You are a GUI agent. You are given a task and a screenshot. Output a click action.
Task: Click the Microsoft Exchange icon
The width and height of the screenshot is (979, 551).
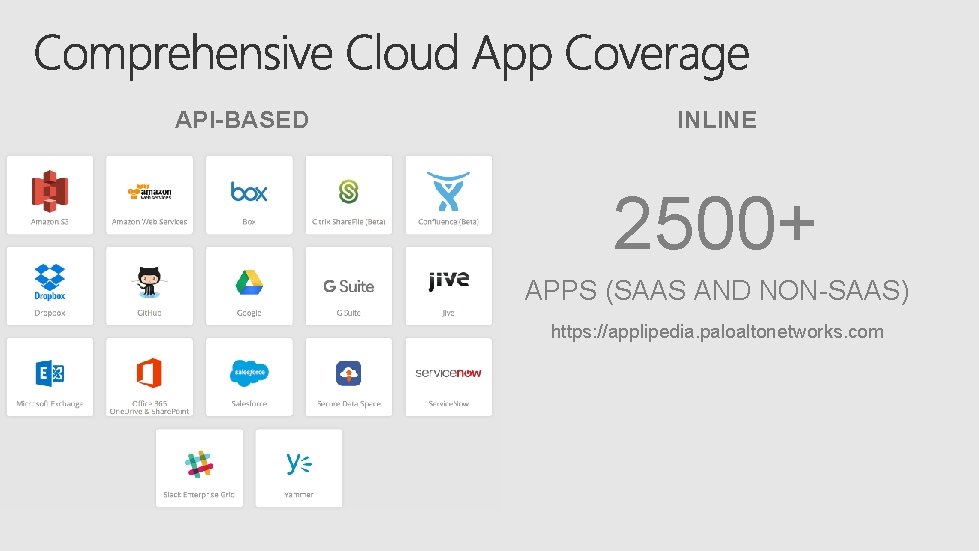point(50,373)
